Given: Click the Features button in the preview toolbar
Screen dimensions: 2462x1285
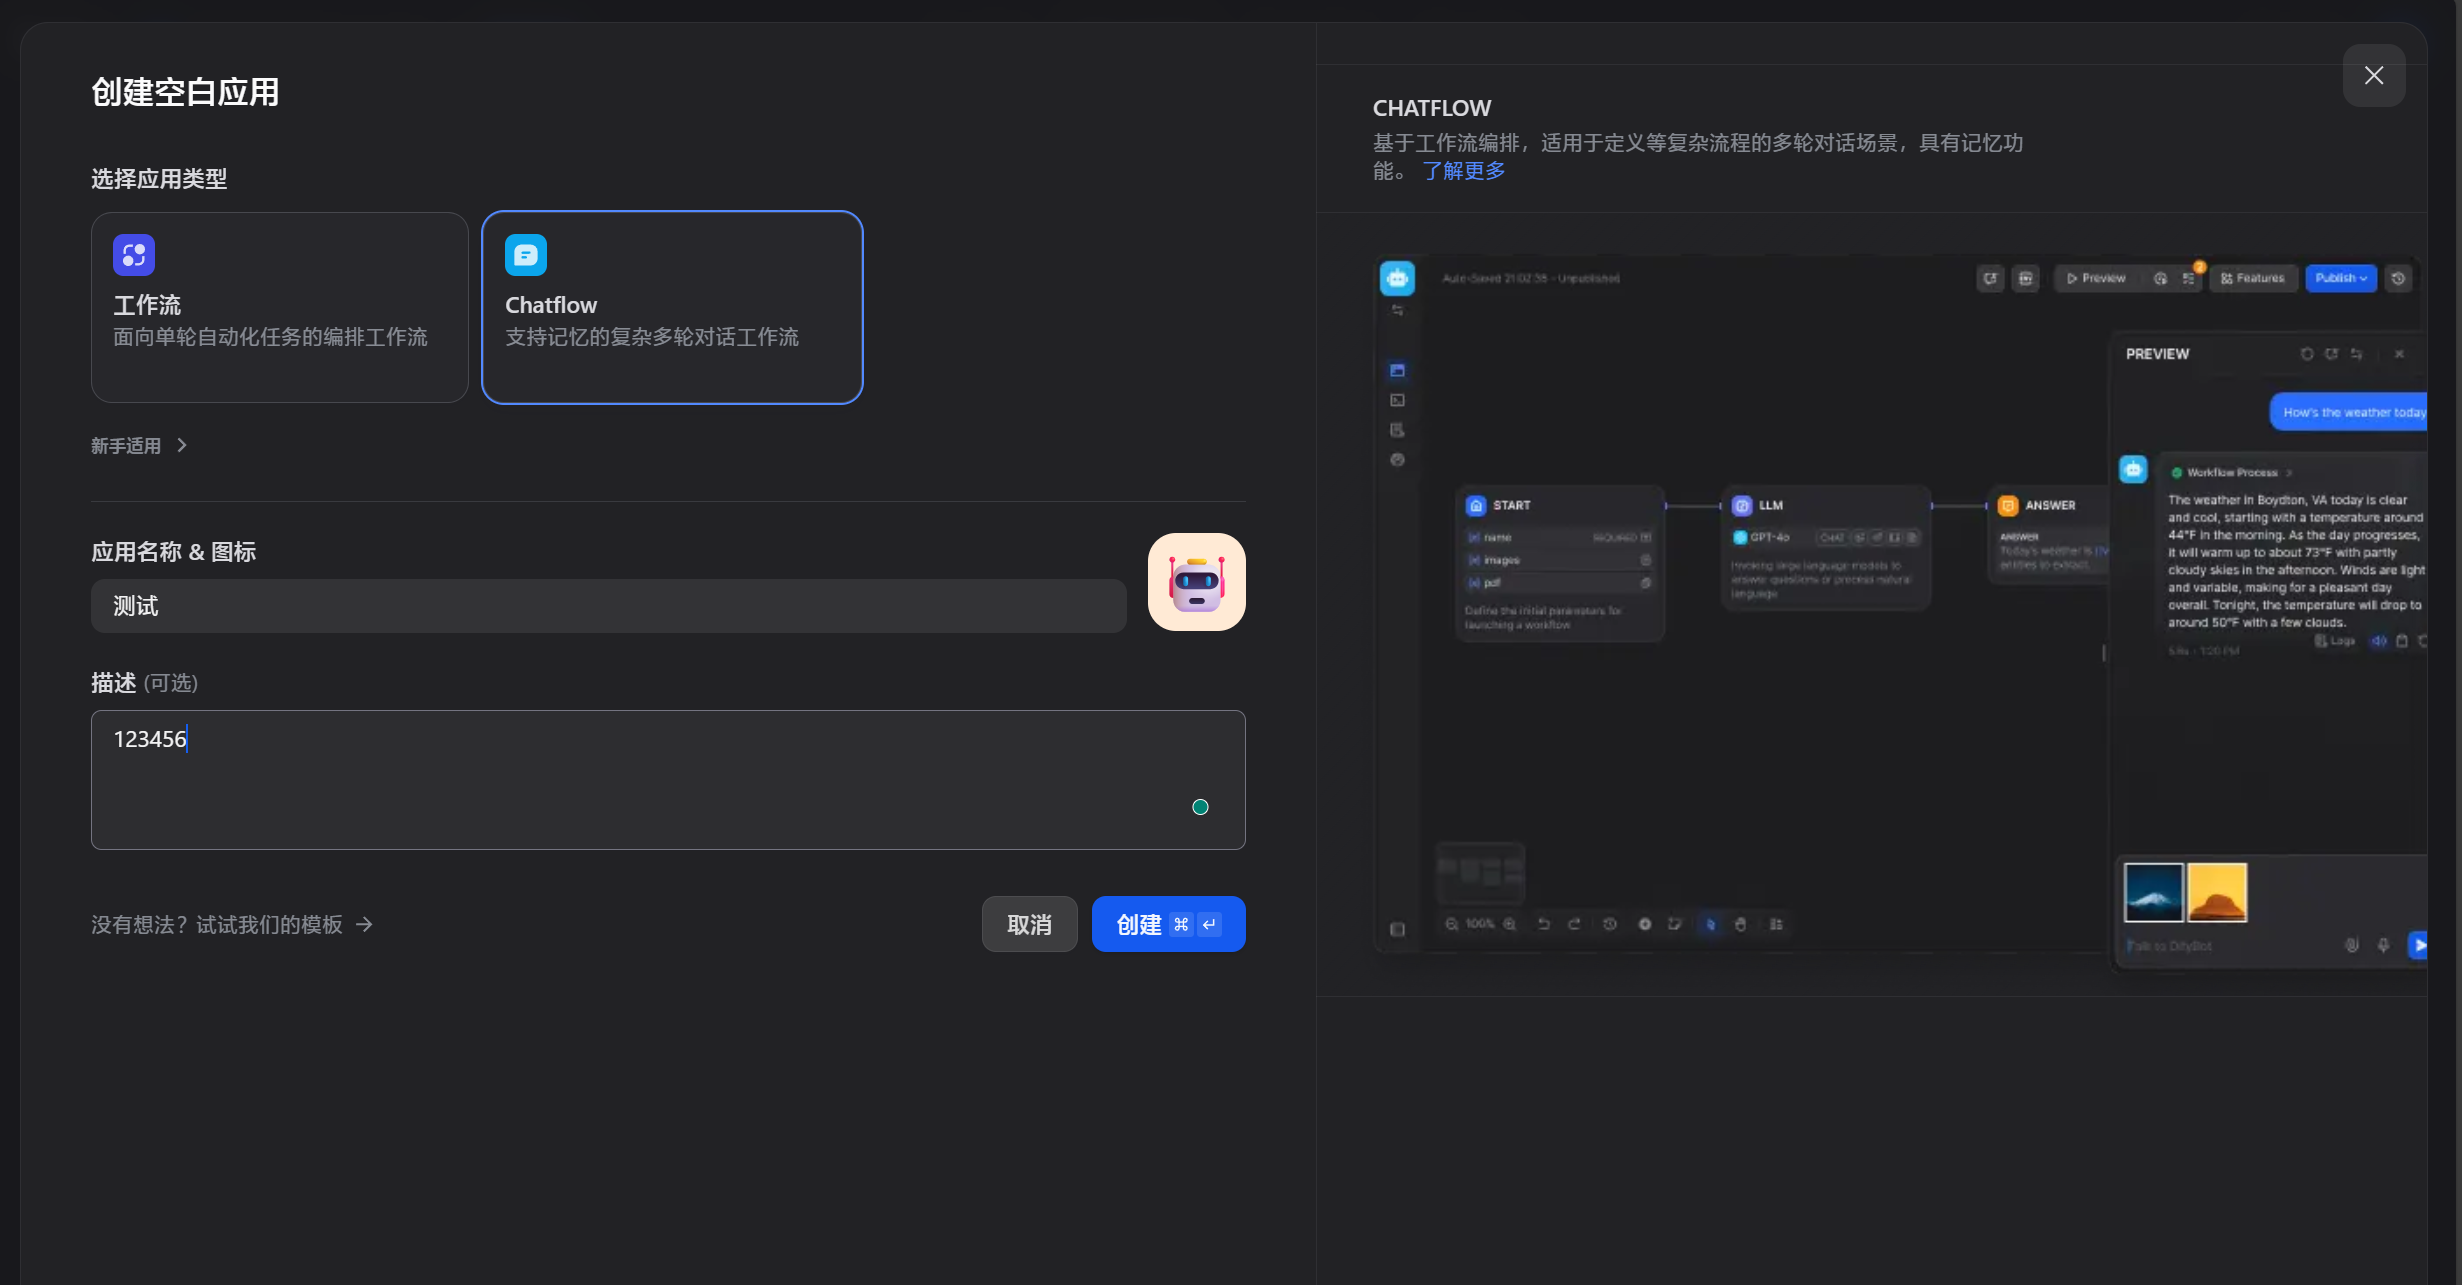Looking at the screenshot, I should pos(2253,278).
